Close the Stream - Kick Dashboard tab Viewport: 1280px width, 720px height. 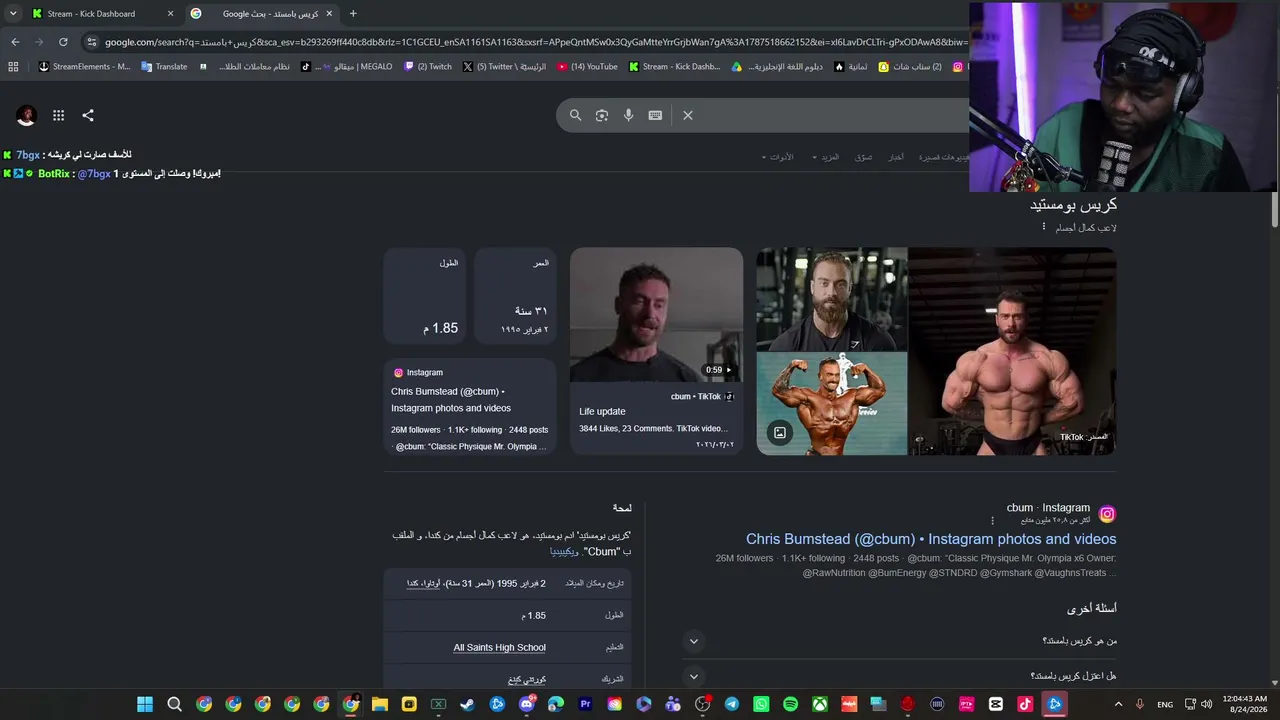point(170,14)
